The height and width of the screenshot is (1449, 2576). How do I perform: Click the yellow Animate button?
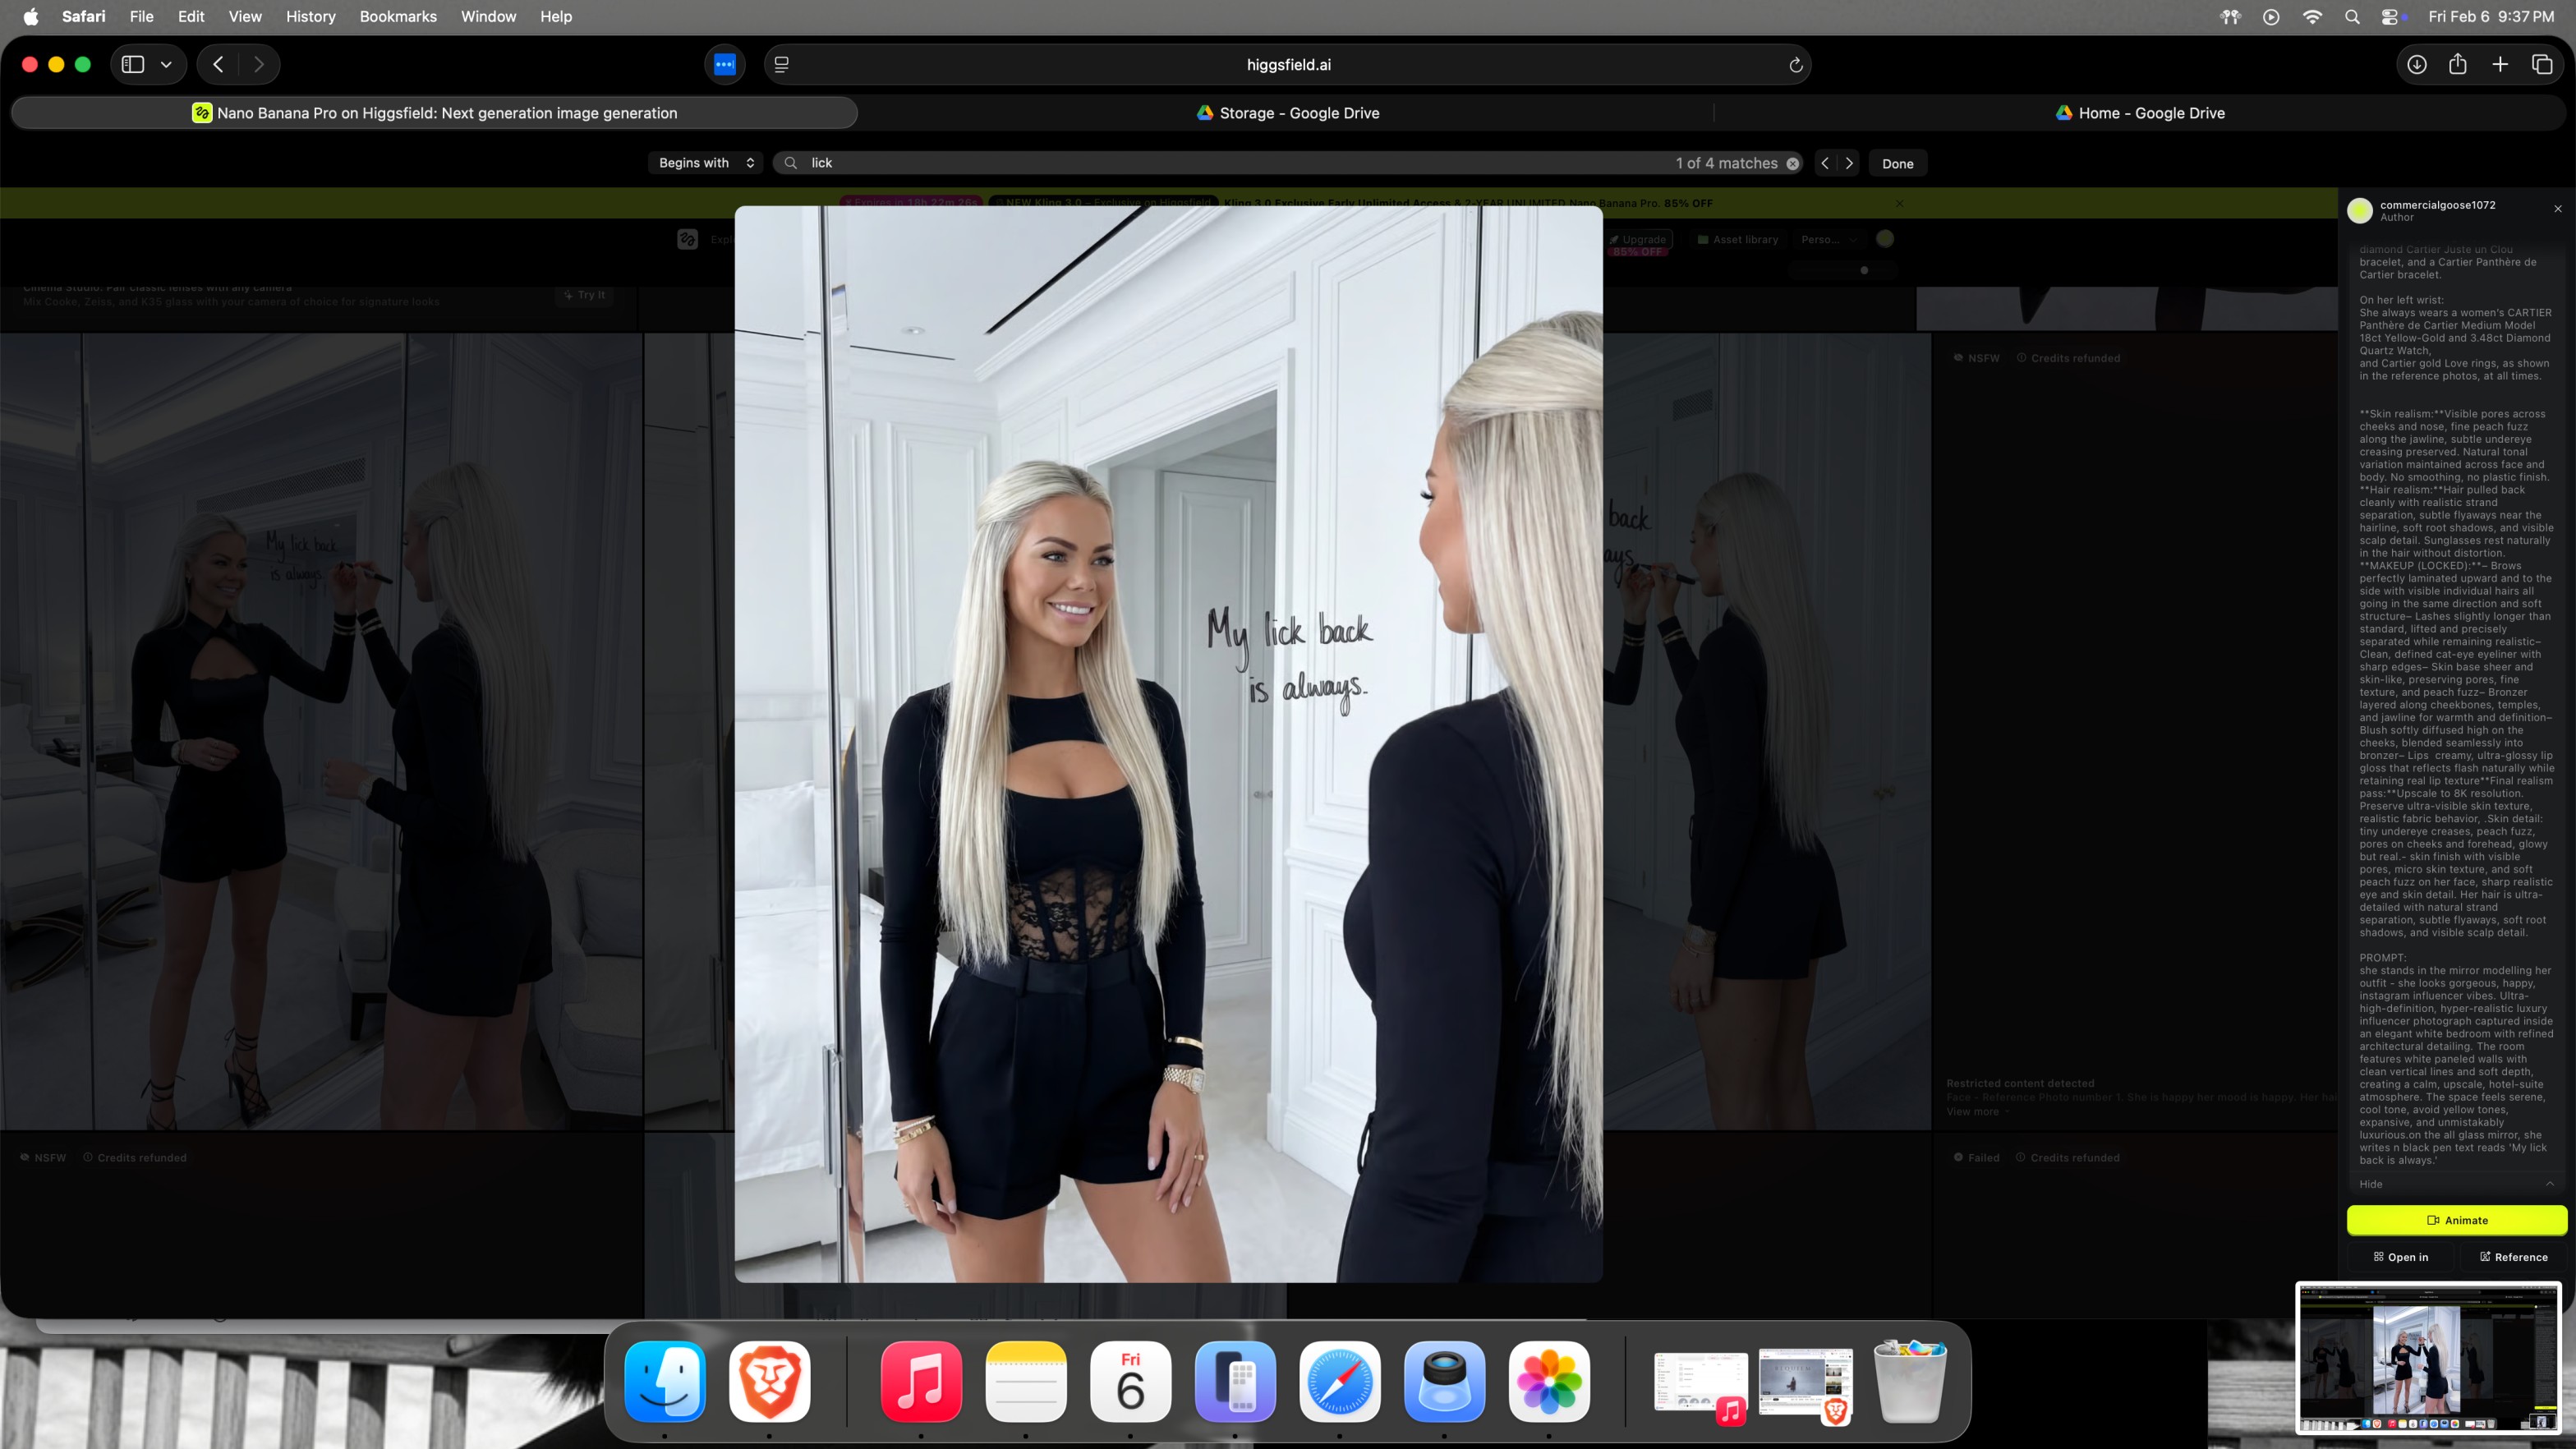(x=2456, y=1220)
